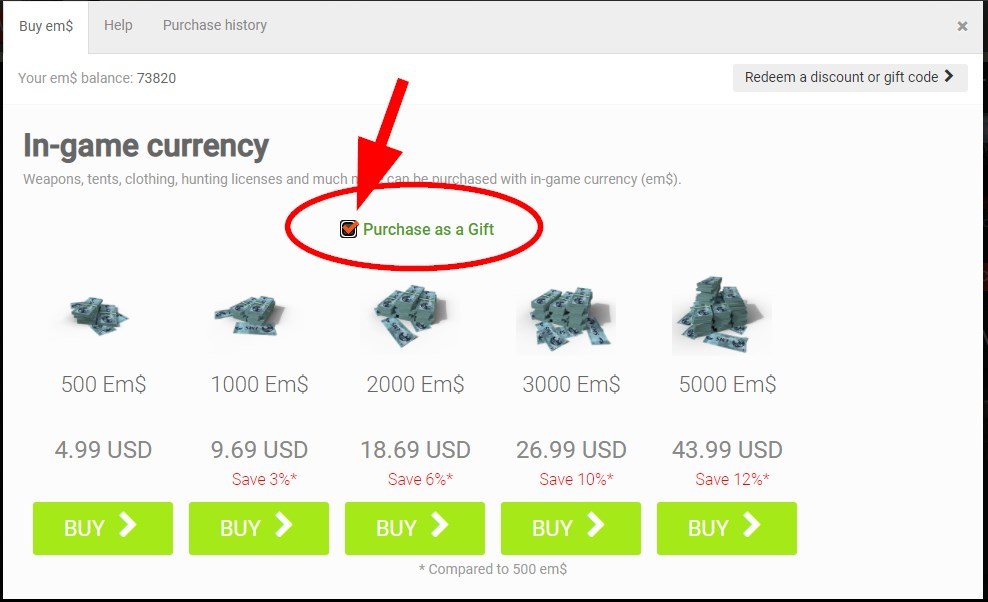Click the arrow icon in Redeem code button
The image size is (988, 602).
(x=949, y=76)
